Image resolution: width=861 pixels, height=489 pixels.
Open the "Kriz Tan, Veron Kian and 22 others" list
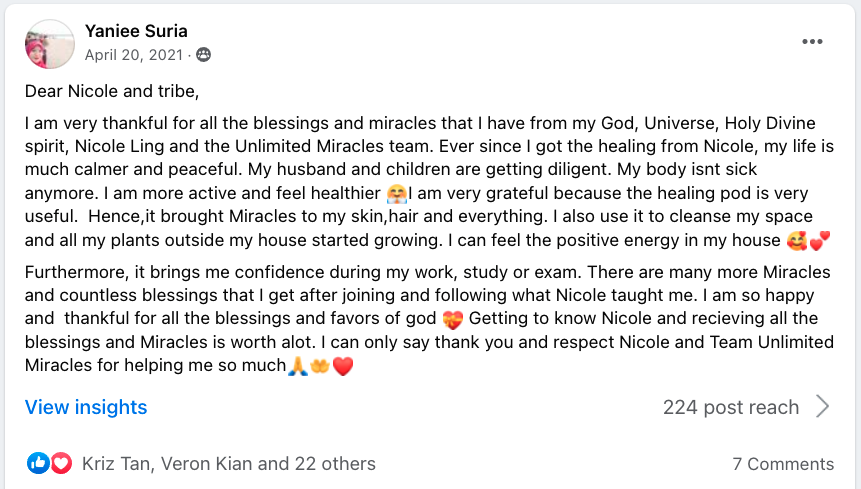tap(229, 464)
